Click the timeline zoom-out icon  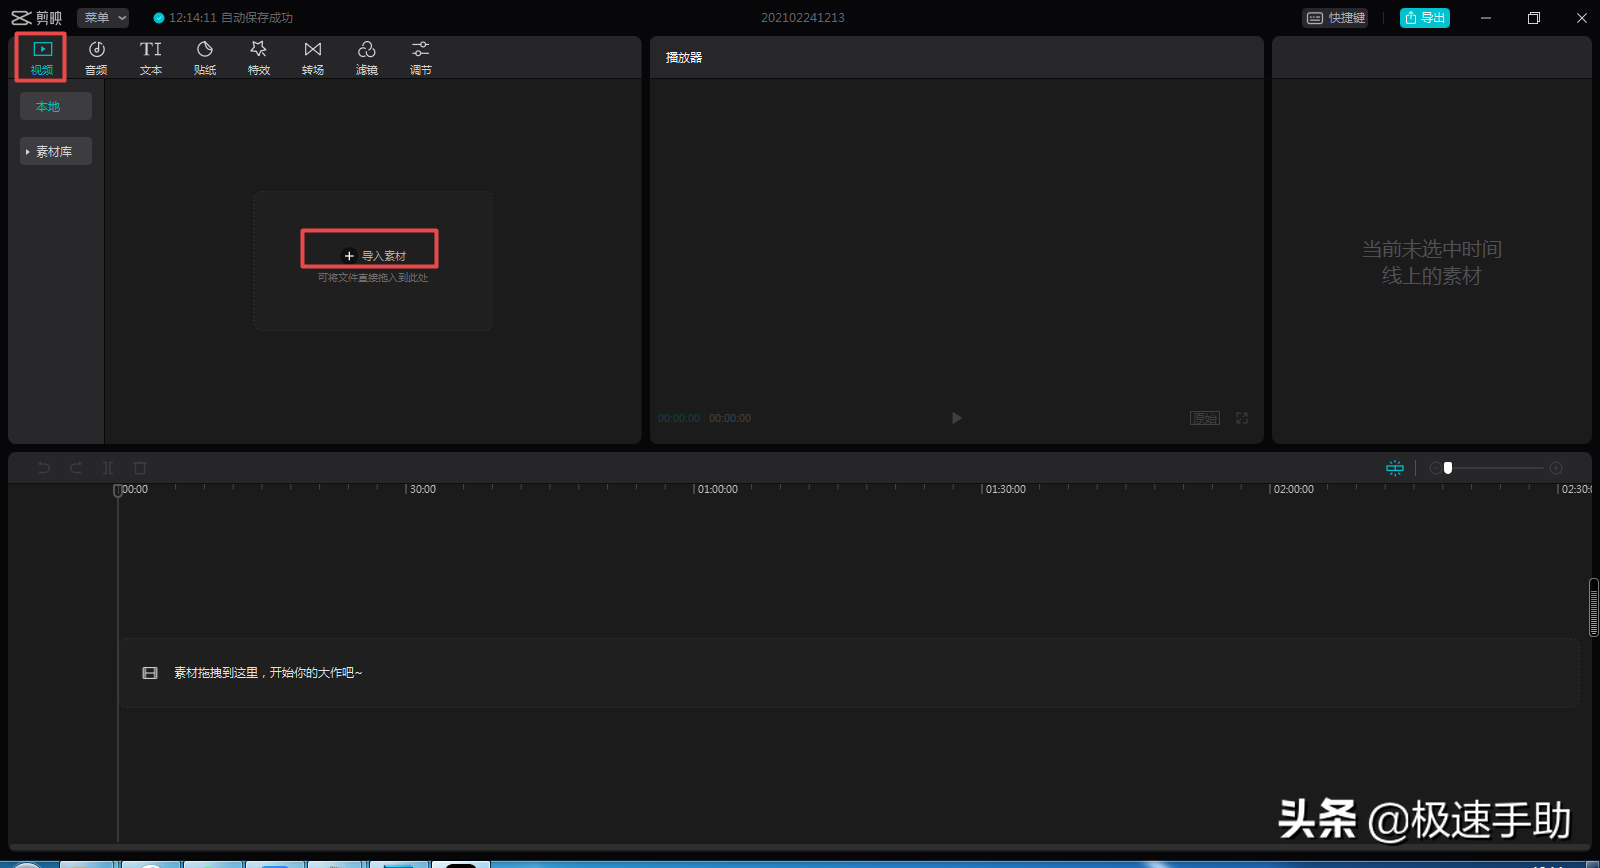point(1435,468)
